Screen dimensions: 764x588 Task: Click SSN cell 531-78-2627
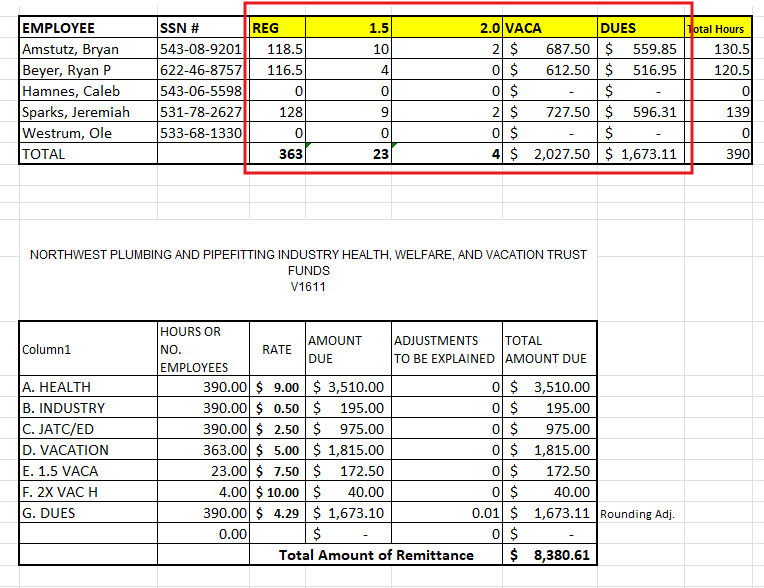[x=203, y=112]
